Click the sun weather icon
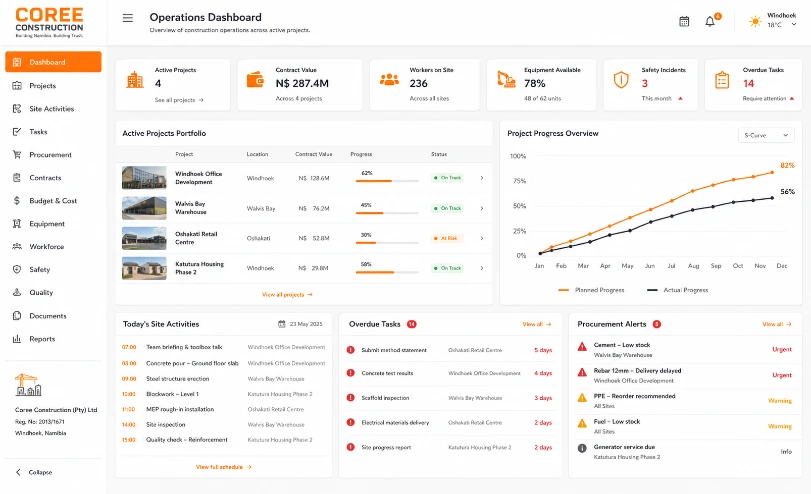 [755, 21]
